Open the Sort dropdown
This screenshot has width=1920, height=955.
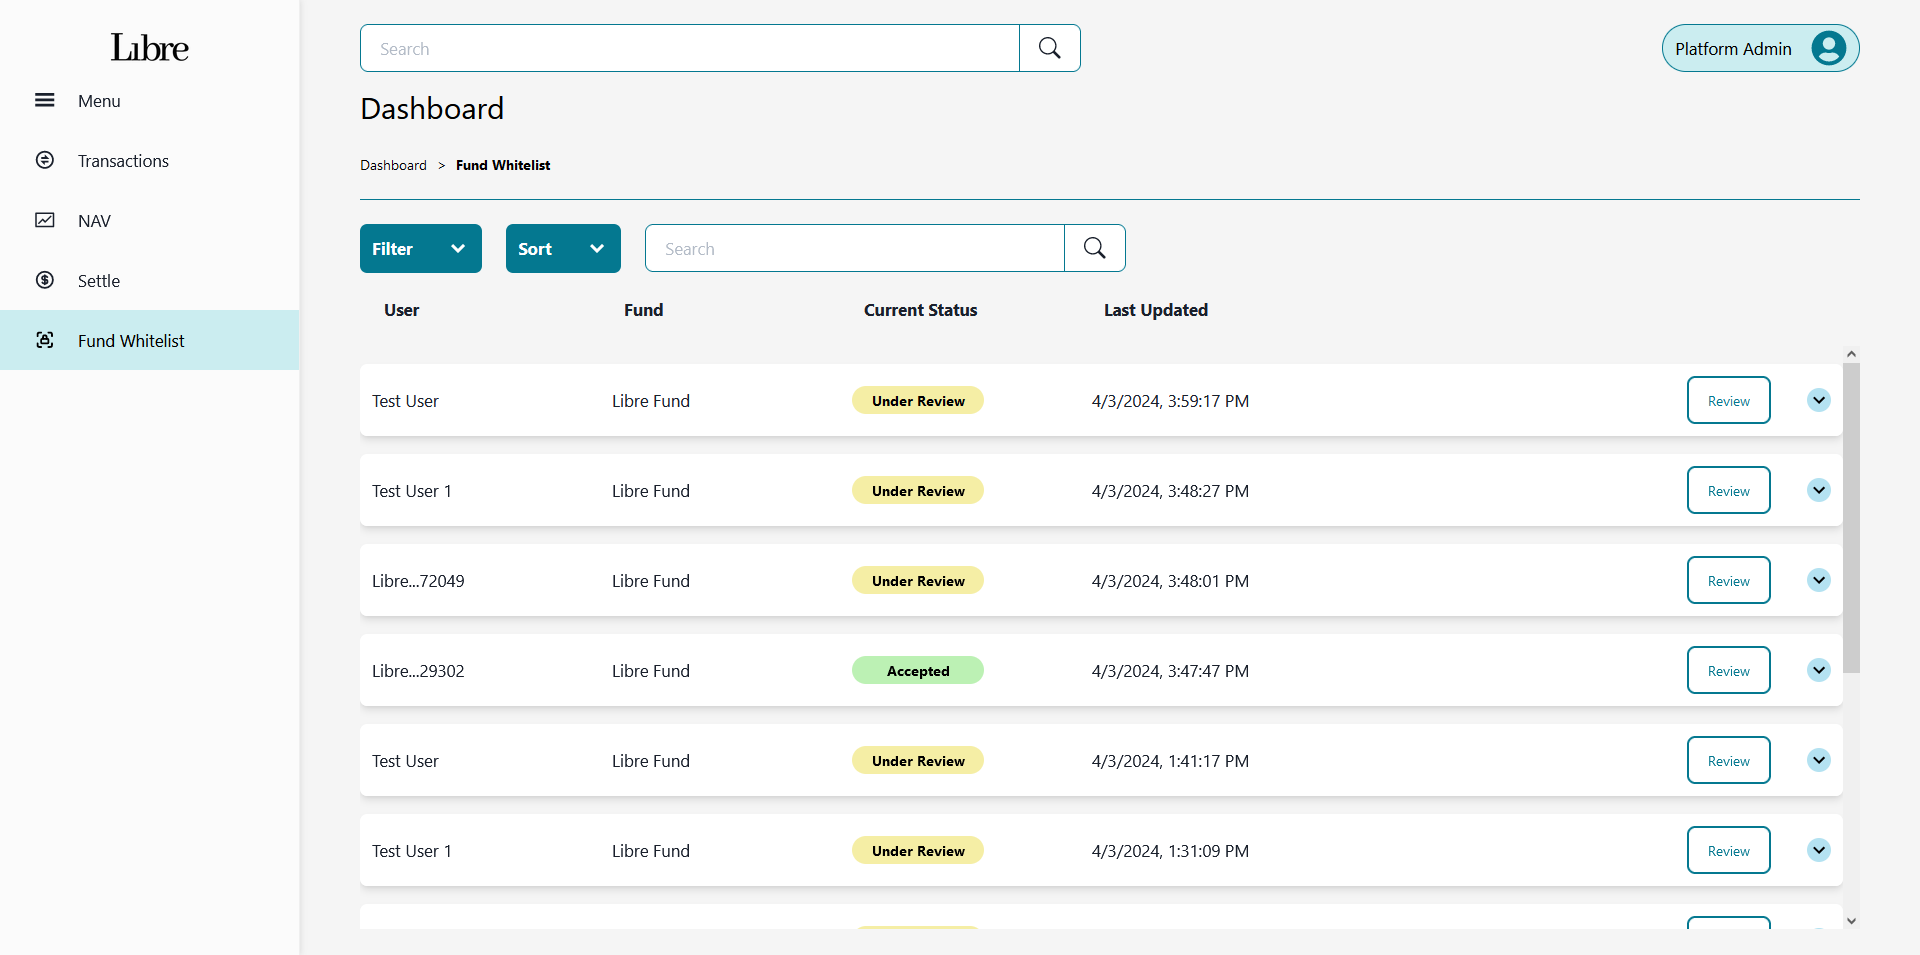562,248
